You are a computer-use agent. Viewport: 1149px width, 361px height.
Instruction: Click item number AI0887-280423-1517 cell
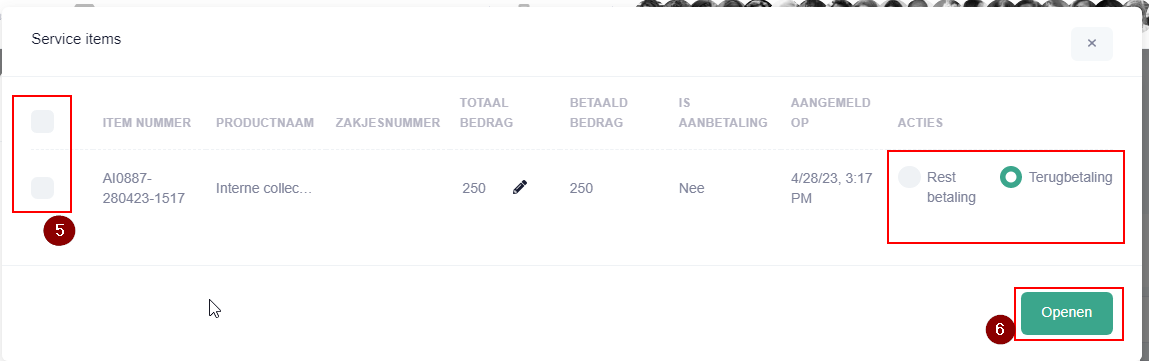pos(144,187)
